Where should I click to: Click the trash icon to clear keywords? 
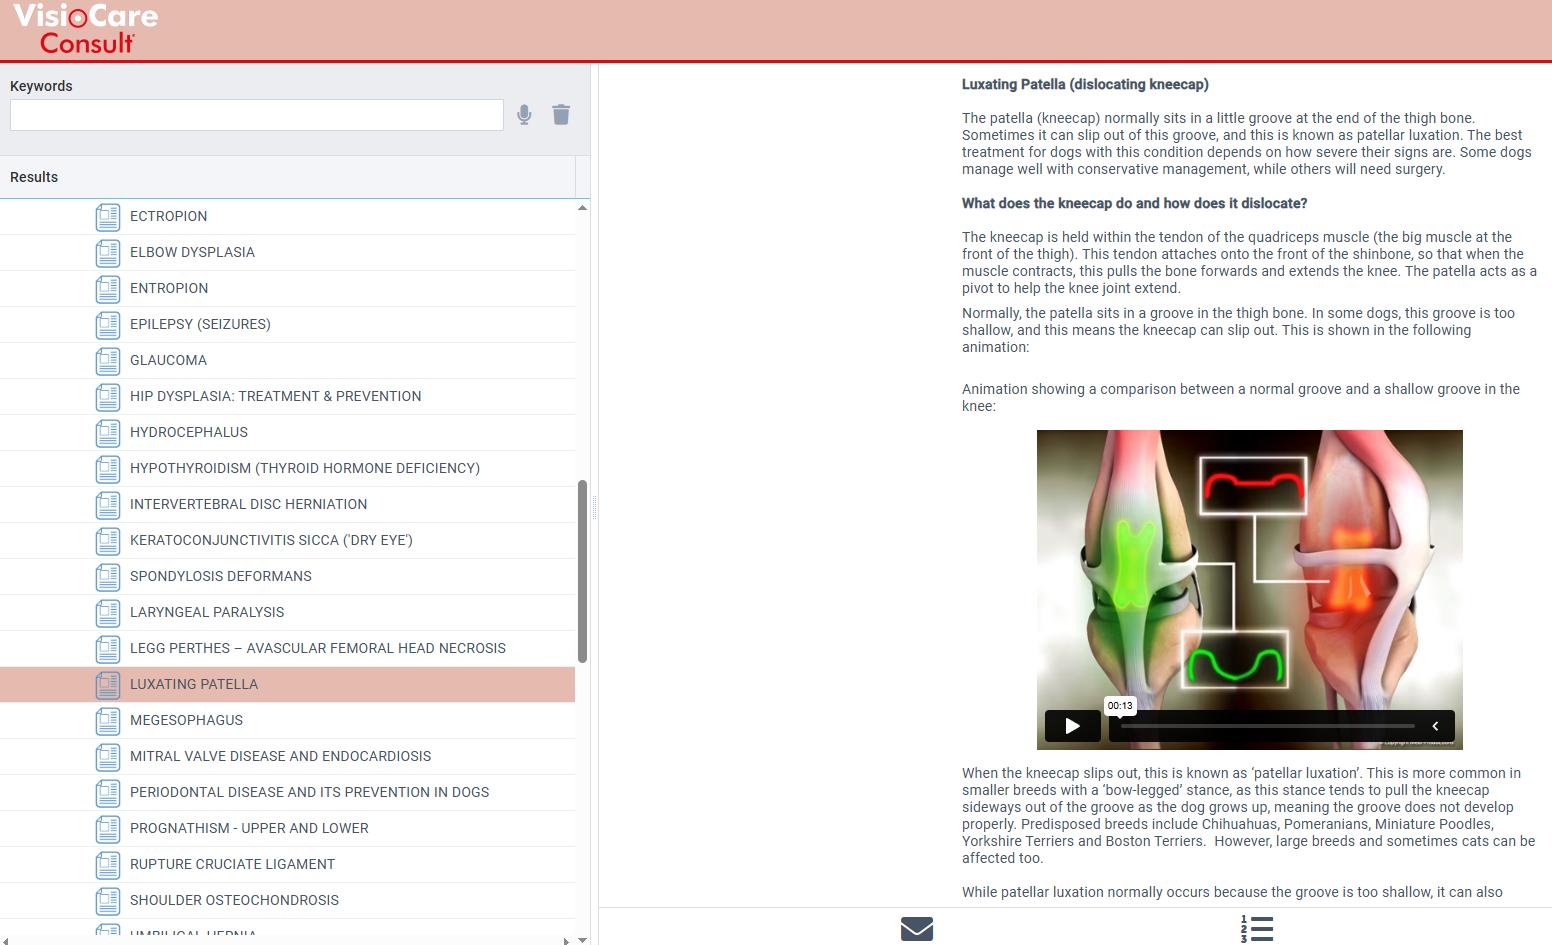[561, 115]
